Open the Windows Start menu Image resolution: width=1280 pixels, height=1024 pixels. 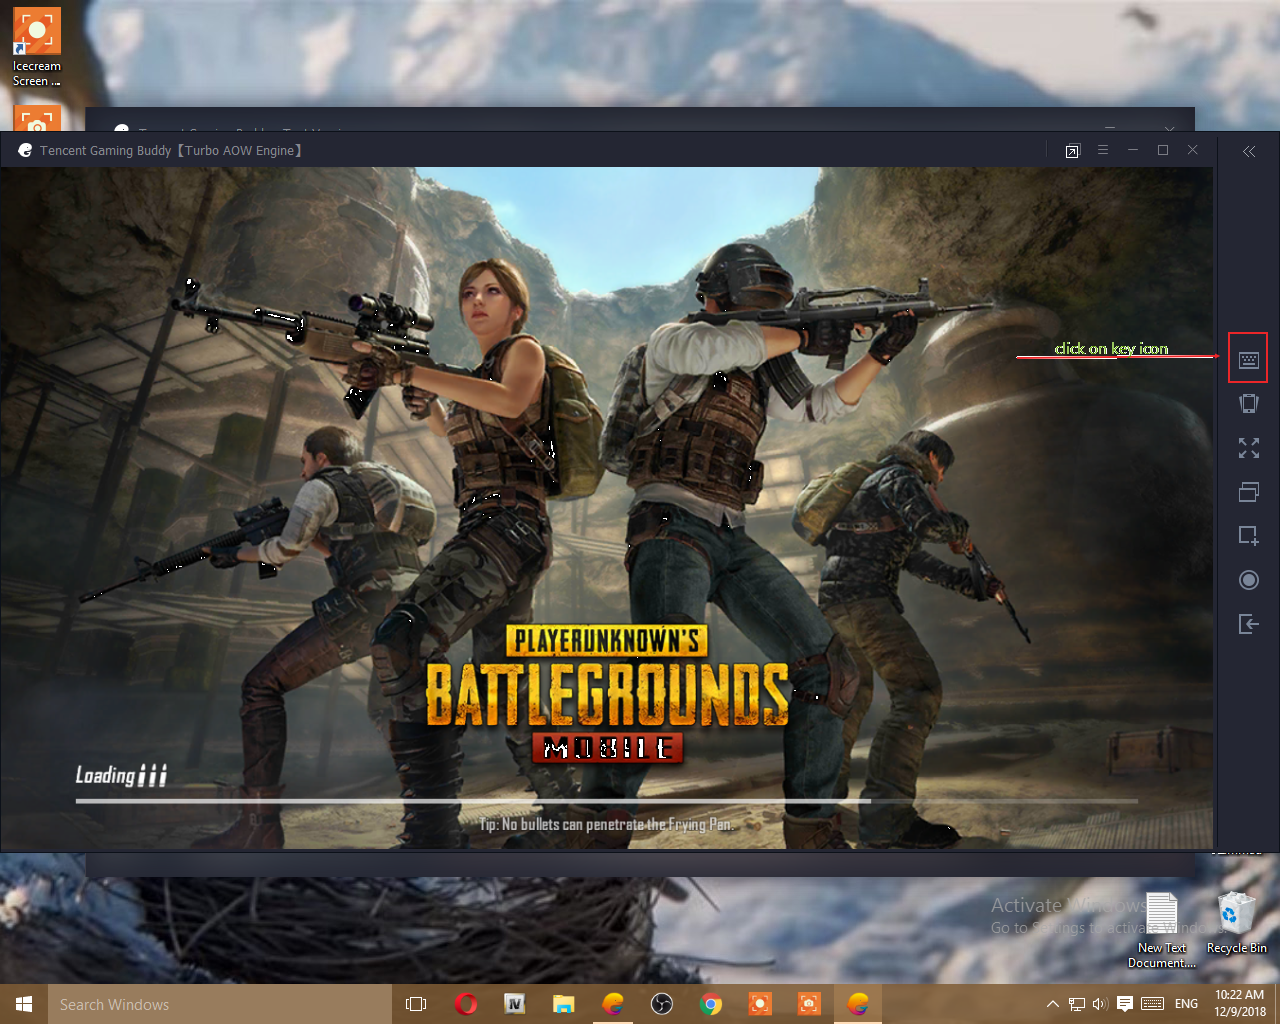pos(24,1004)
